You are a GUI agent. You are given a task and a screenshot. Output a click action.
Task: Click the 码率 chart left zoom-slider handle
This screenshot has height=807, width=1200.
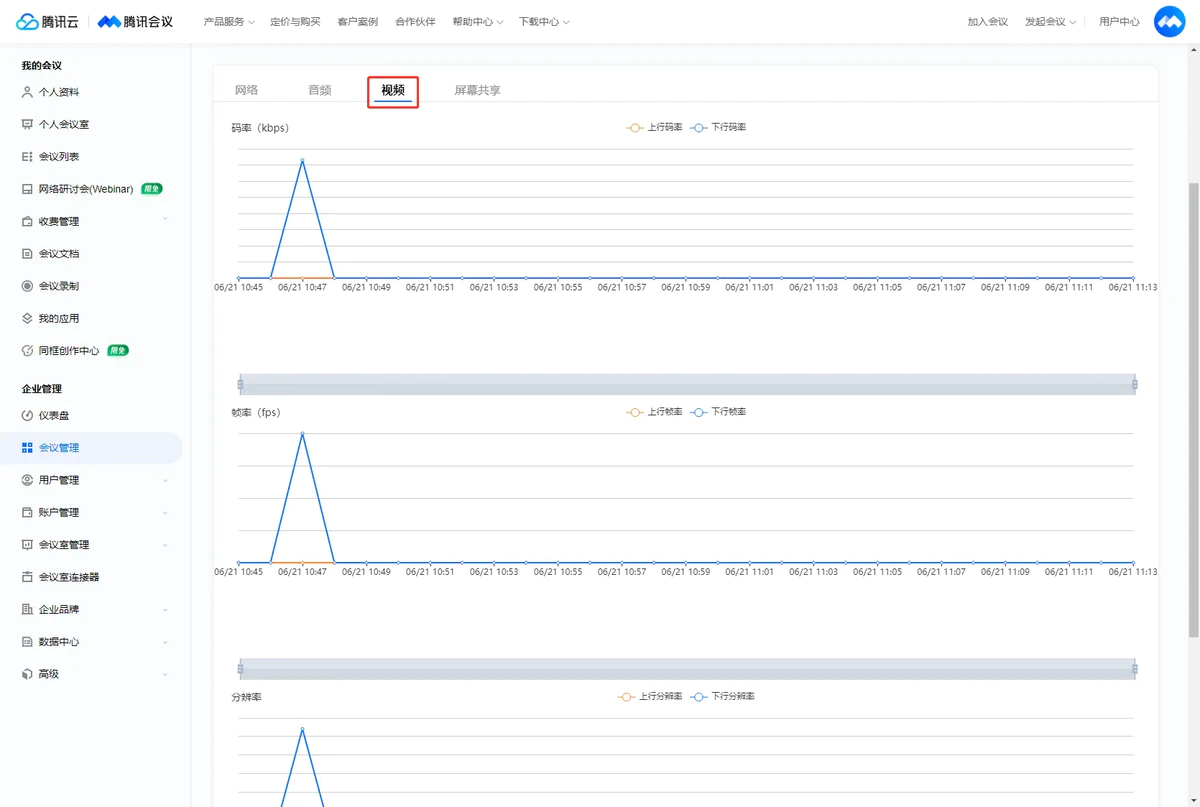coord(240,384)
